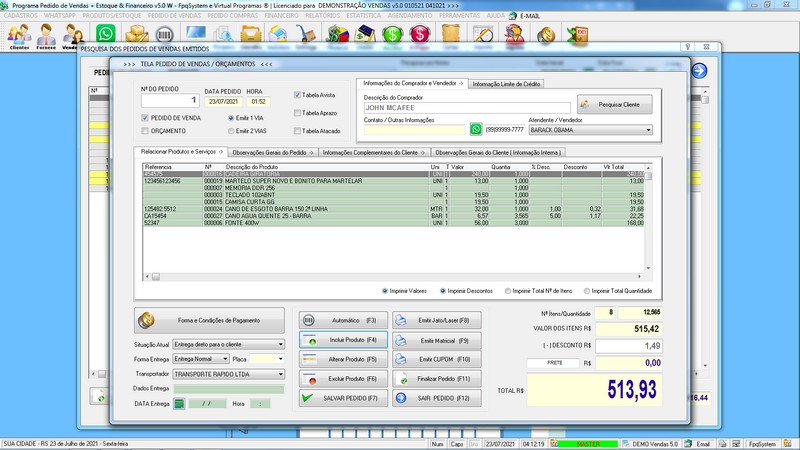
Task: Click the Incluir Produto (F4) button
Action: (343, 340)
